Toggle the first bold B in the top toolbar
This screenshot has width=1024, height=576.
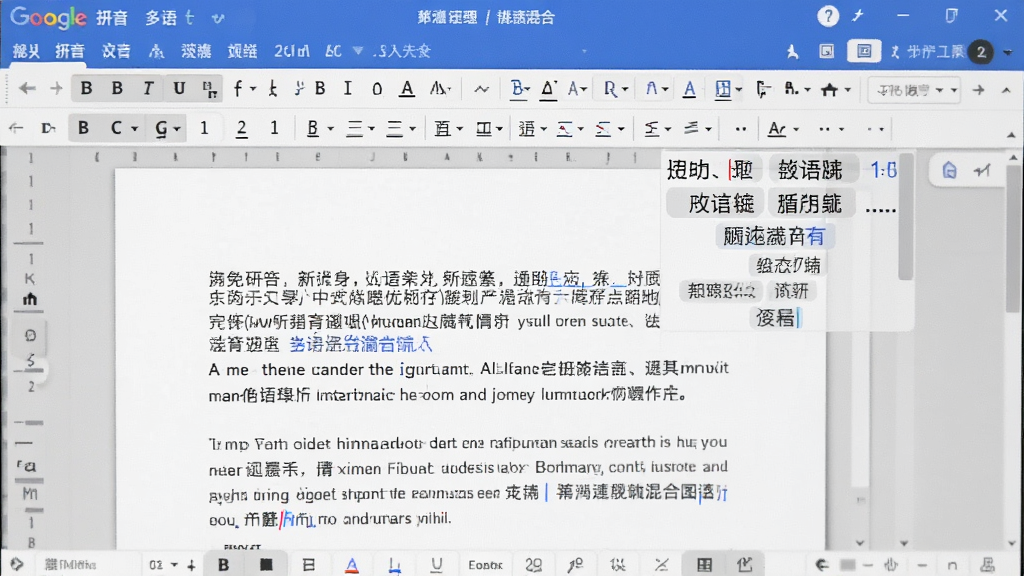[86, 88]
